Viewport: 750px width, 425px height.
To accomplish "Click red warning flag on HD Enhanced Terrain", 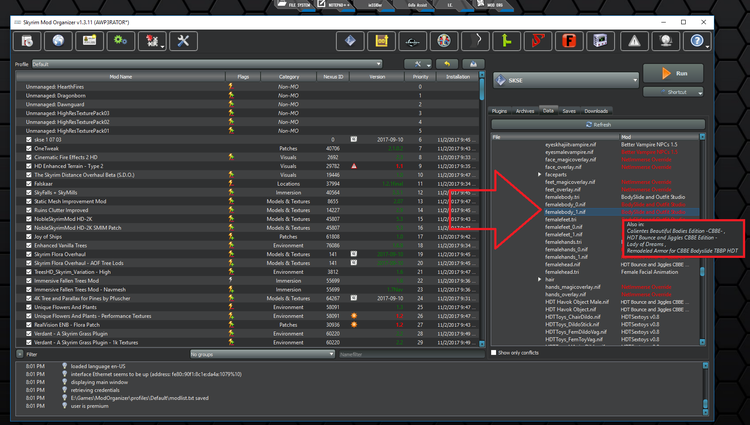I will [354, 166].
